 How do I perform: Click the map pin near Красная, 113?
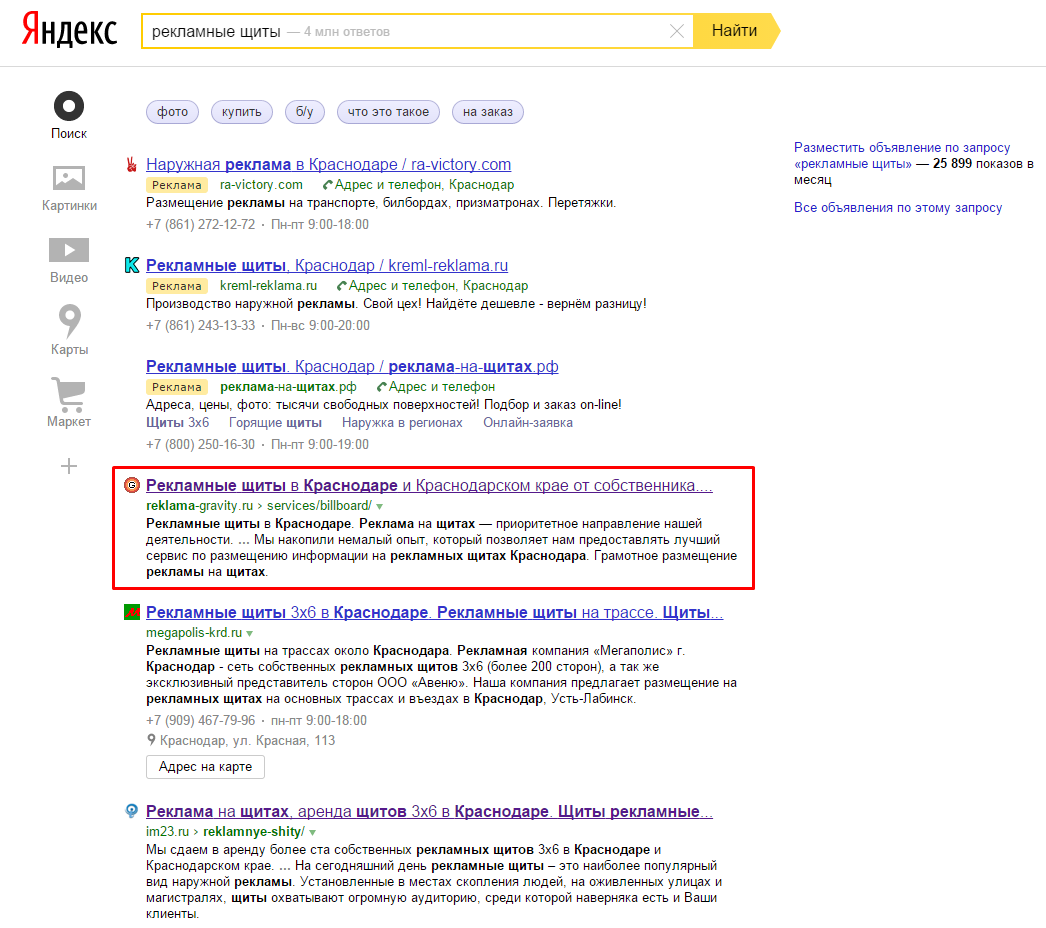pyautogui.click(x=151, y=740)
